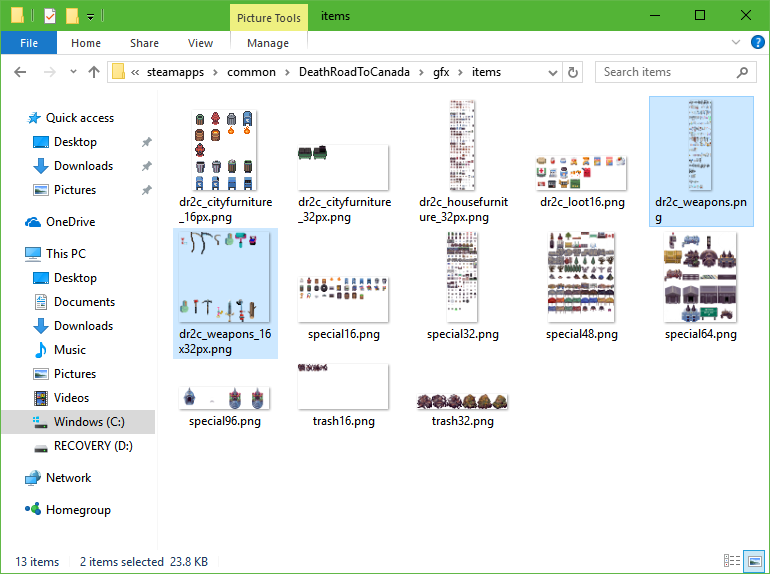Select the special48.png thumbnail image

click(x=581, y=277)
